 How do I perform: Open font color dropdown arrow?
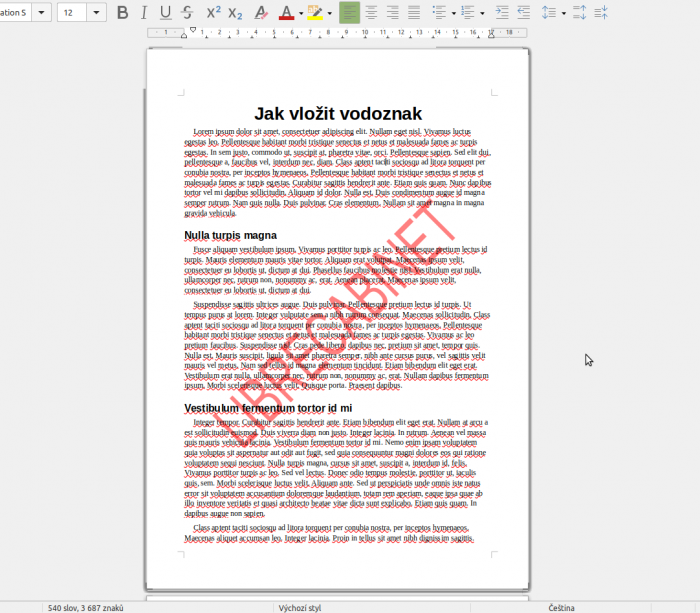[x=301, y=13]
